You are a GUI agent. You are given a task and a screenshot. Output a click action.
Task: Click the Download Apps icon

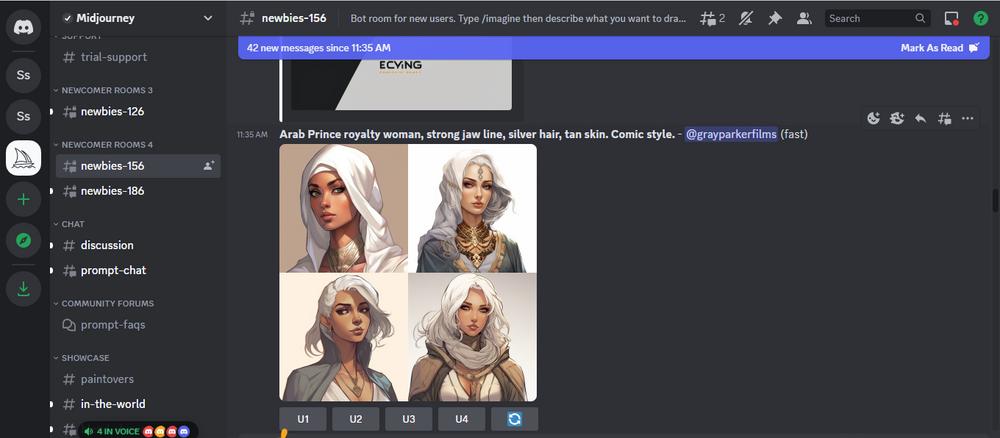pos(24,289)
